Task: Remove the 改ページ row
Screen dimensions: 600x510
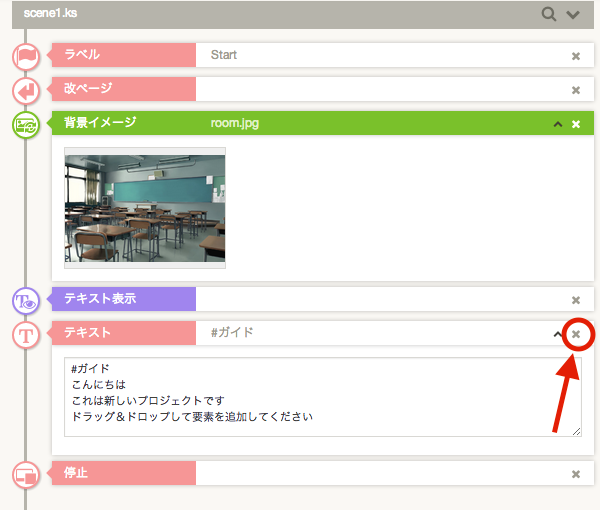Action: [x=576, y=90]
